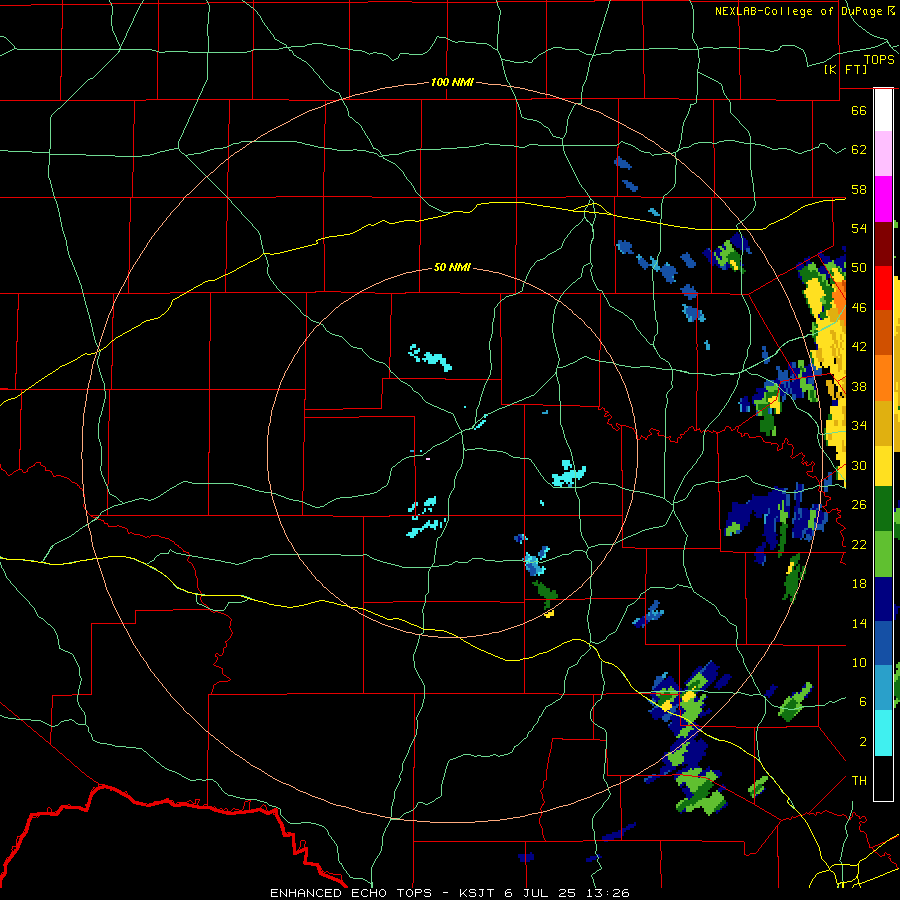Pick the bright orange legend swatch
The image size is (900, 900).
pyautogui.click(x=883, y=377)
